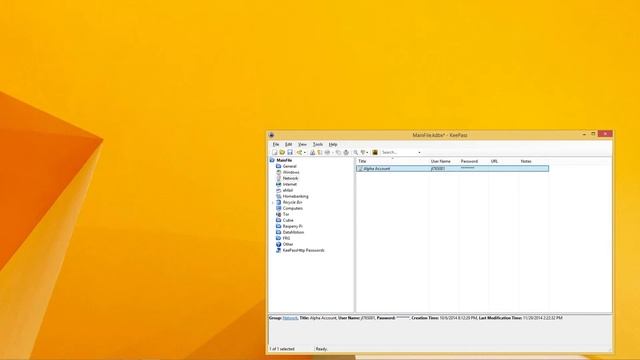Select the Network group in the tree
The width and height of the screenshot is (640, 360).
[290, 178]
